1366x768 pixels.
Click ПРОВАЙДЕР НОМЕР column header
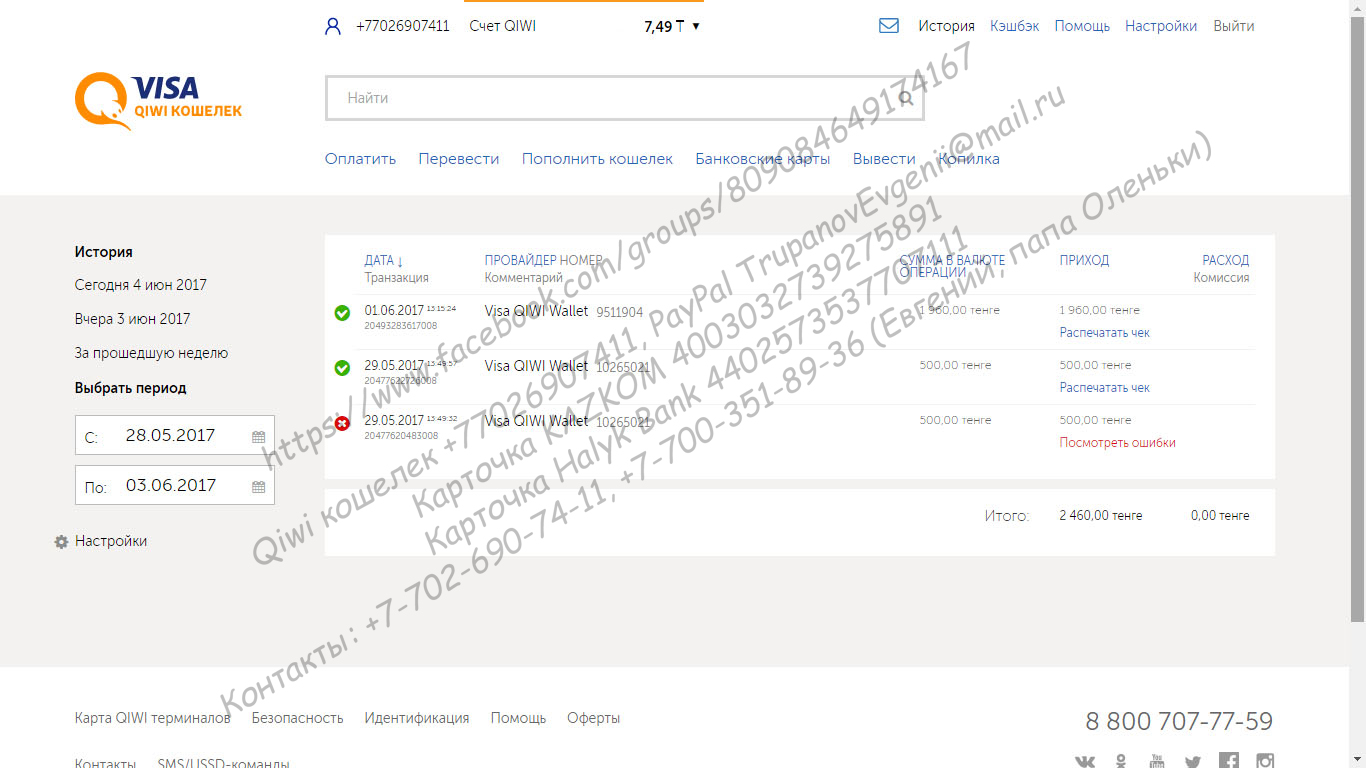544,260
